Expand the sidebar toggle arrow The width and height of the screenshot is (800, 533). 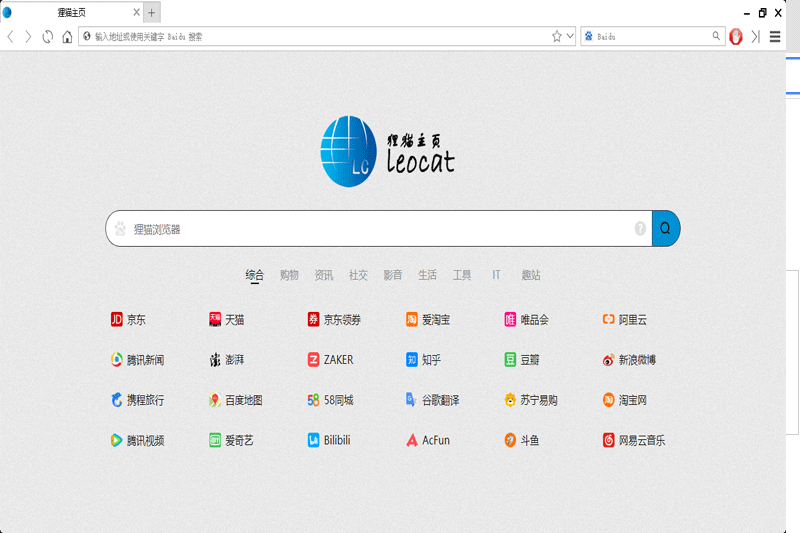point(755,37)
